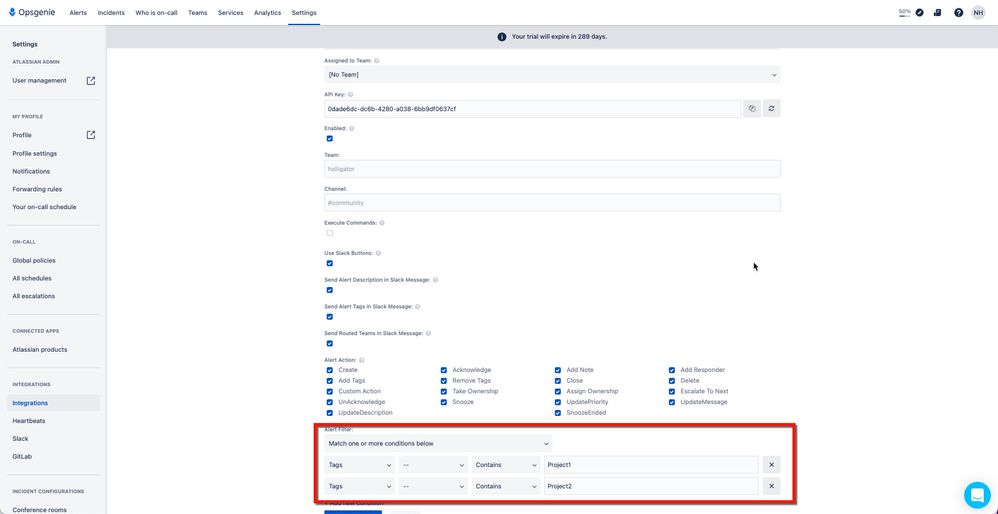Open the Match one or more conditions dropdown
Viewport: 998px width, 514px height.
point(438,443)
